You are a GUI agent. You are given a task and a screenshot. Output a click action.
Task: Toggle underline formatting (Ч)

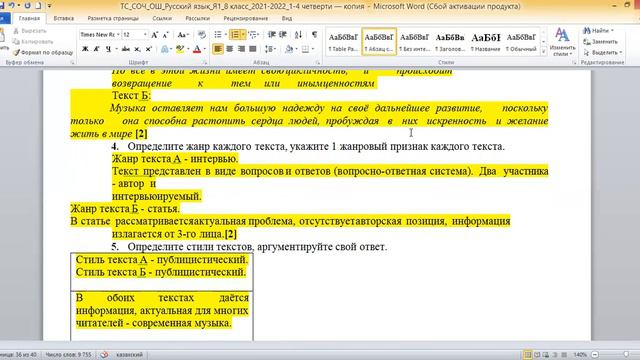tap(108, 49)
